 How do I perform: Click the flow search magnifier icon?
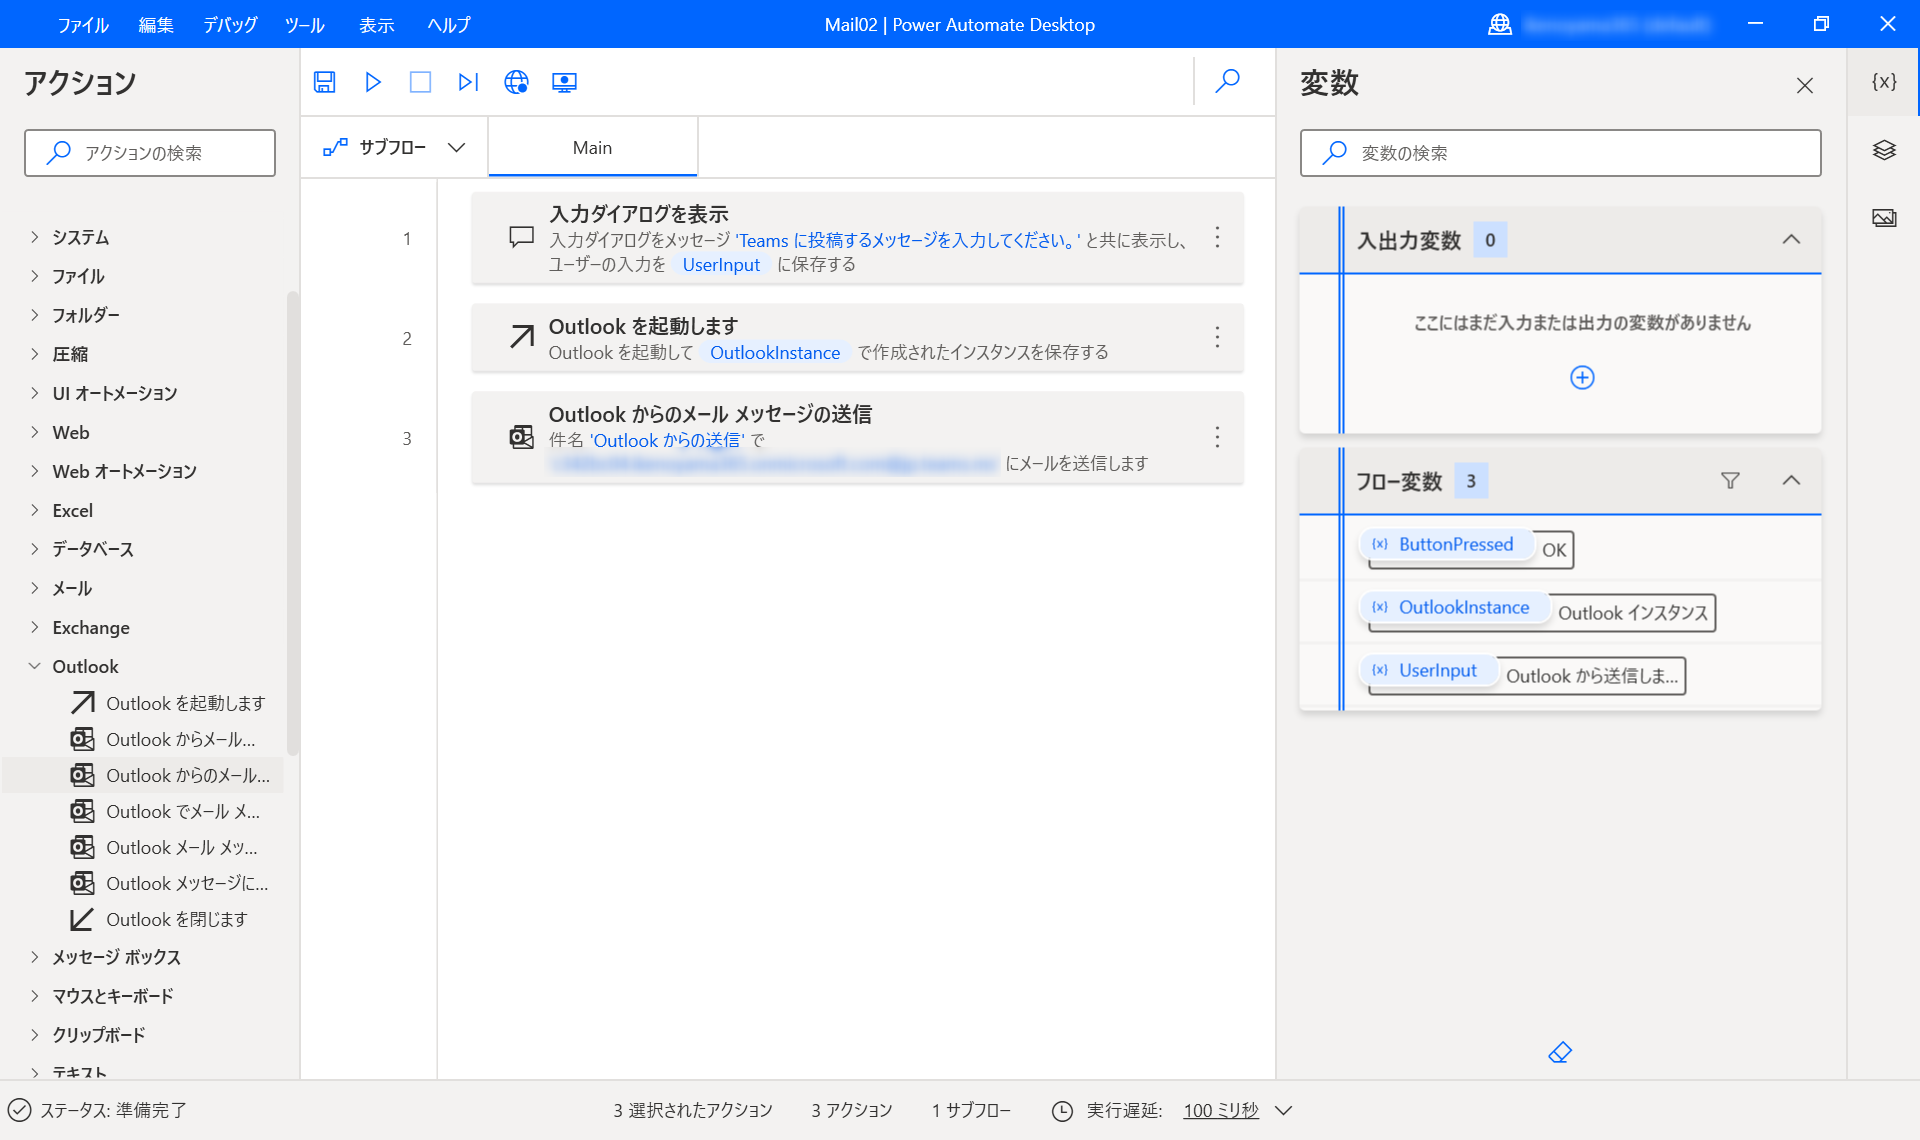1227,81
